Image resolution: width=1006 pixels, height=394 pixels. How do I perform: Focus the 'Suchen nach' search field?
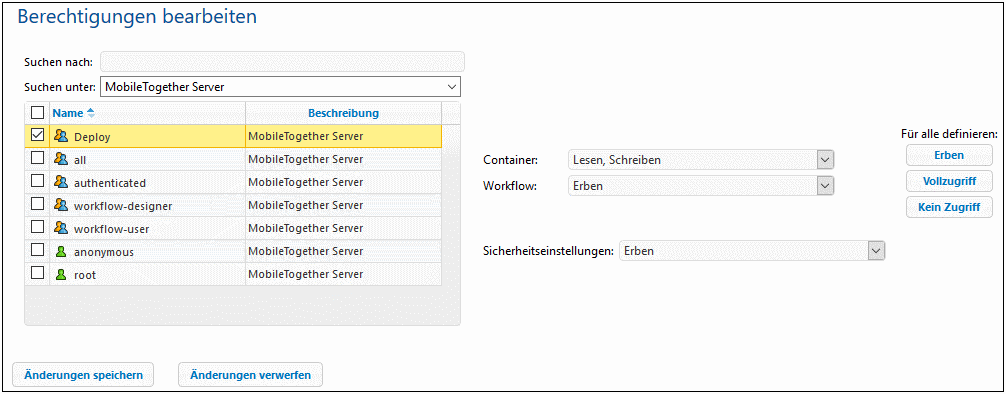[282, 62]
